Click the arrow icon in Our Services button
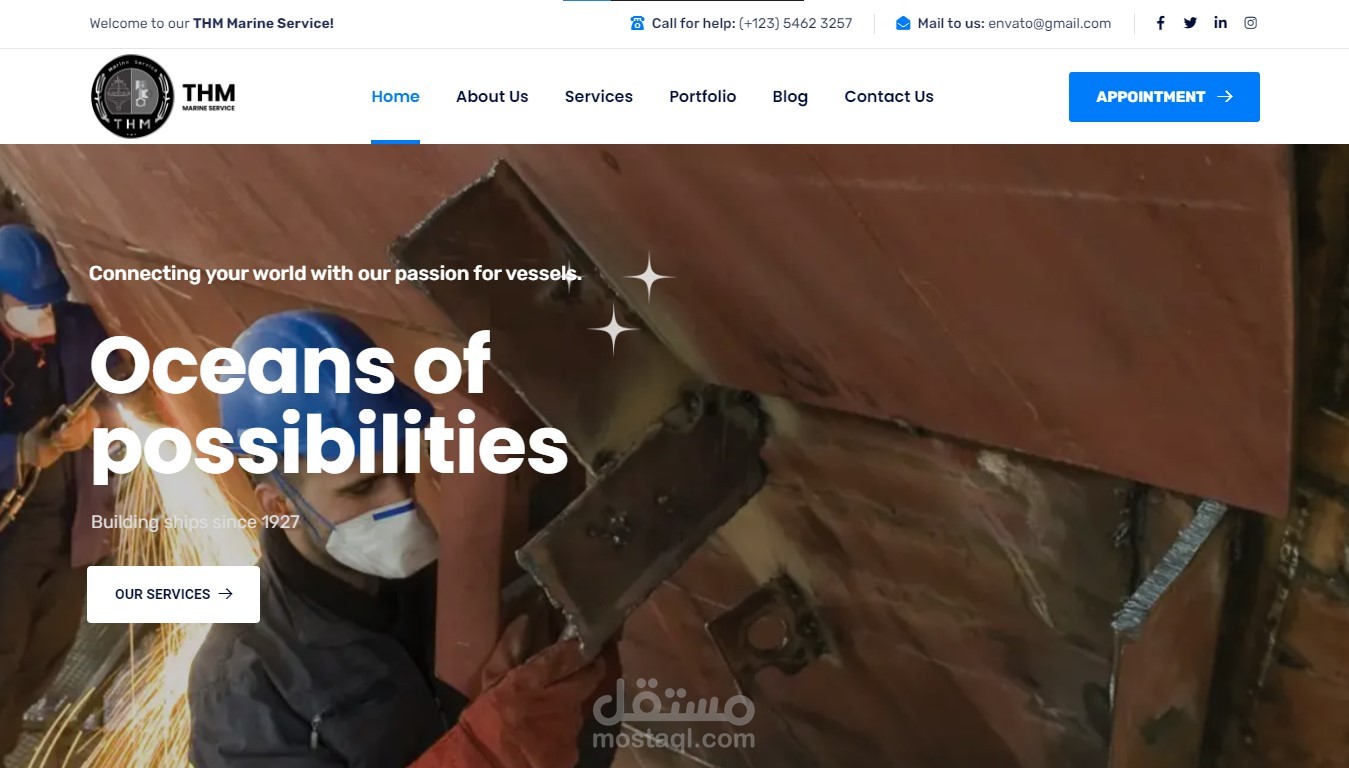This screenshot has height=768, width=1349. [226, 594]
